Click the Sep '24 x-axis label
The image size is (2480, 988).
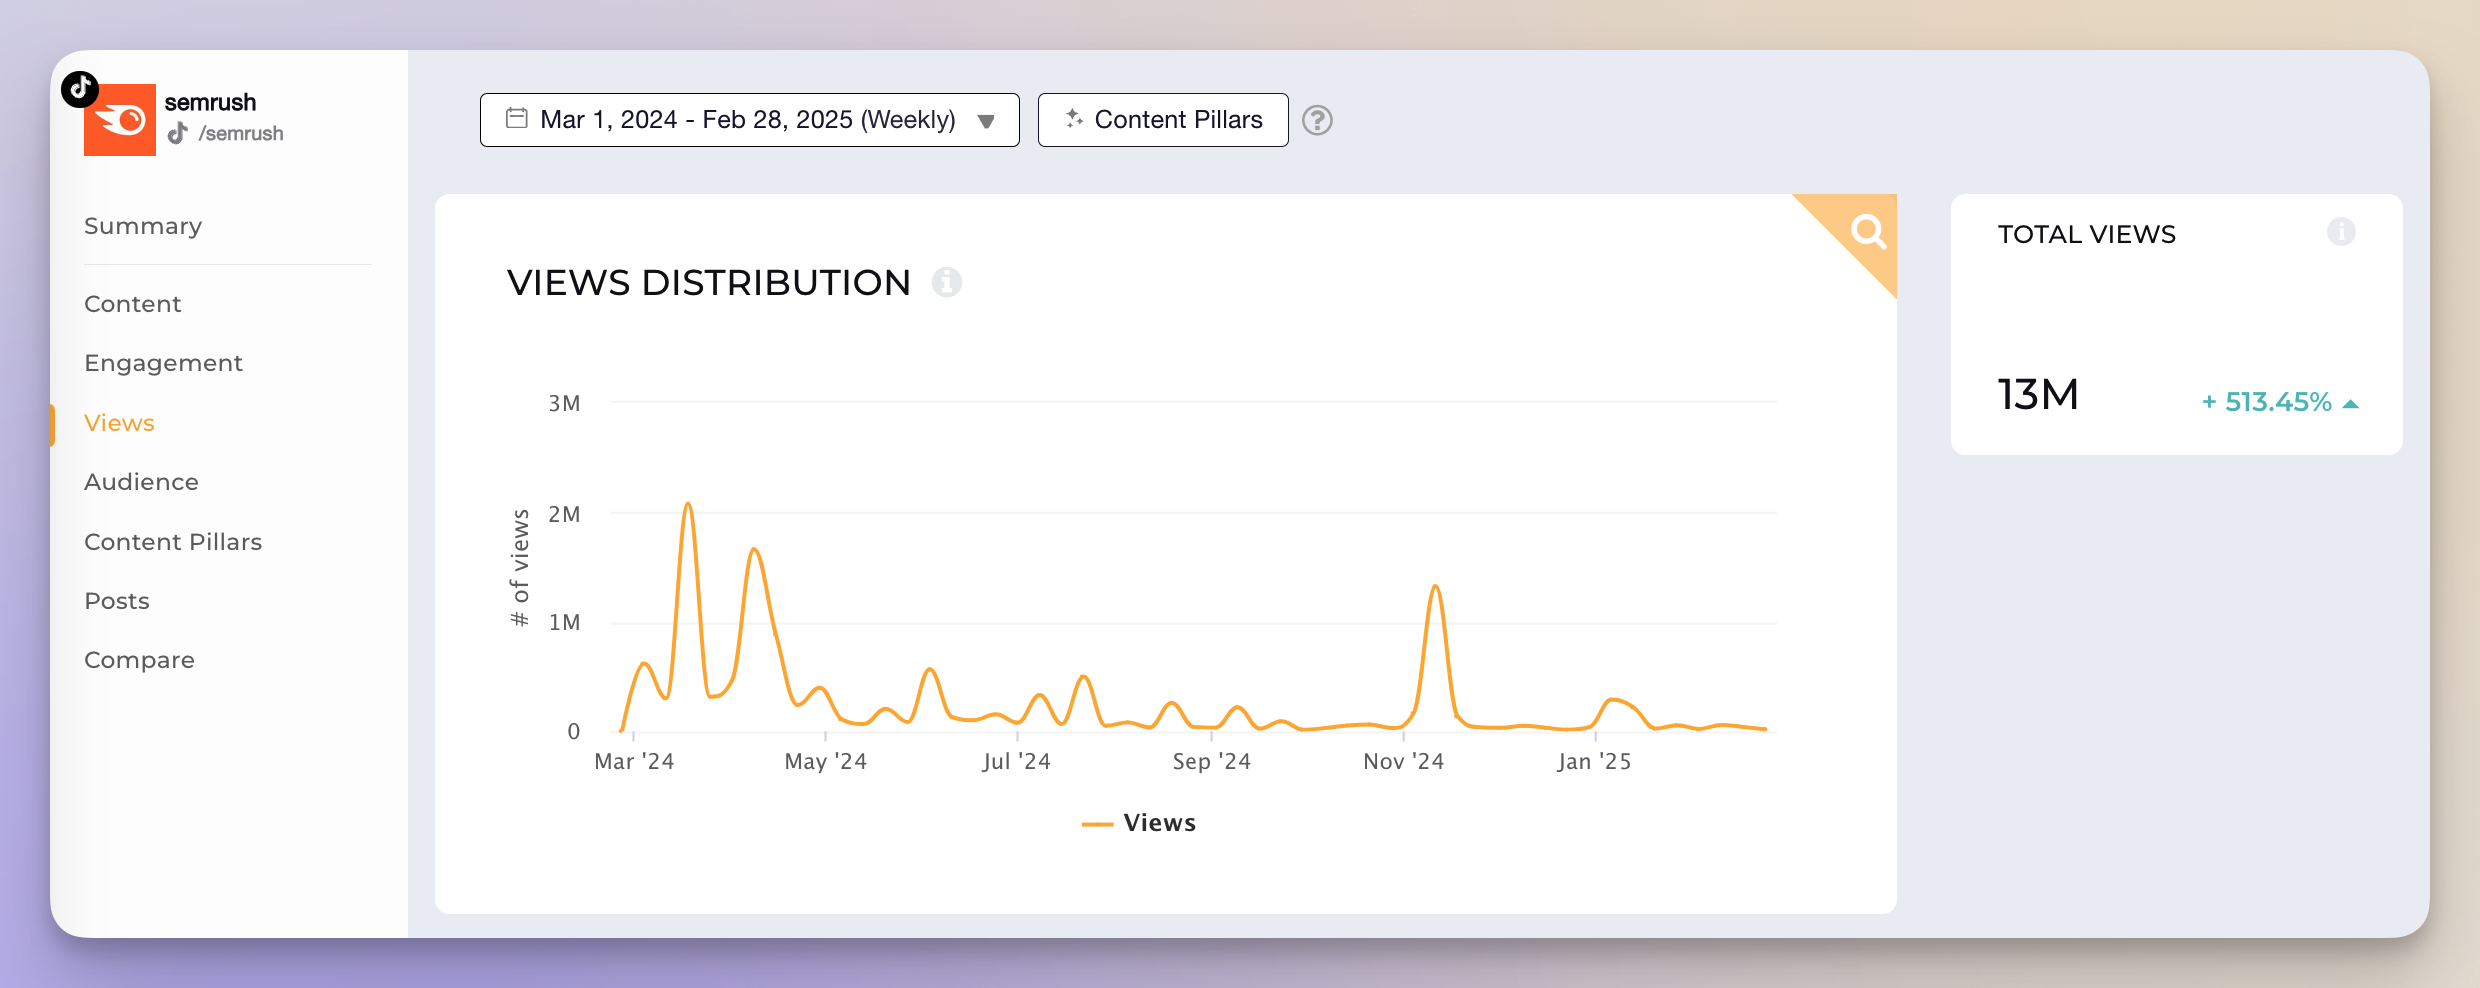(x=1211, y=762)
